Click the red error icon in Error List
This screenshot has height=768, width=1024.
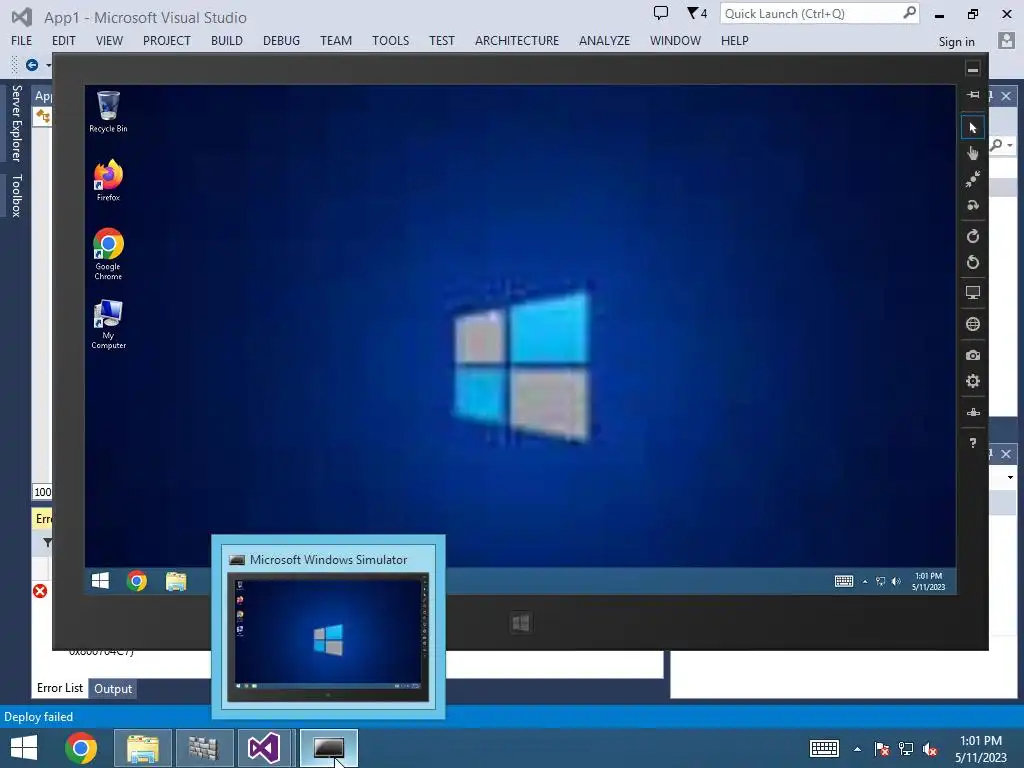(40, 591)
